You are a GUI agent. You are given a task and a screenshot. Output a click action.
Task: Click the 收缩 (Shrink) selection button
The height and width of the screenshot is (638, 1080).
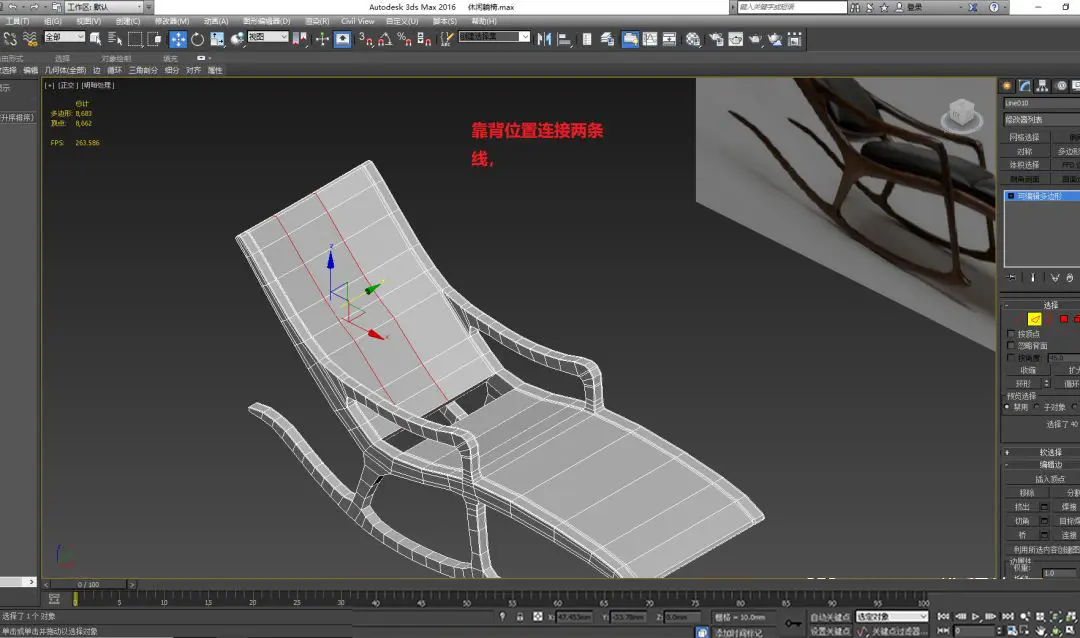tap(1028, 370)
